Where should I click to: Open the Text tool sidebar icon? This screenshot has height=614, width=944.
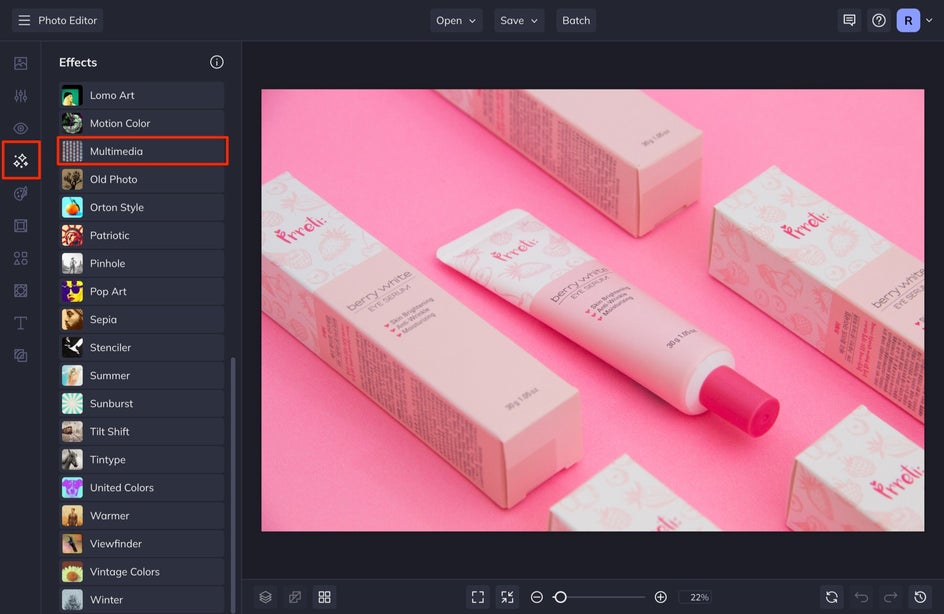coord(20,323)
